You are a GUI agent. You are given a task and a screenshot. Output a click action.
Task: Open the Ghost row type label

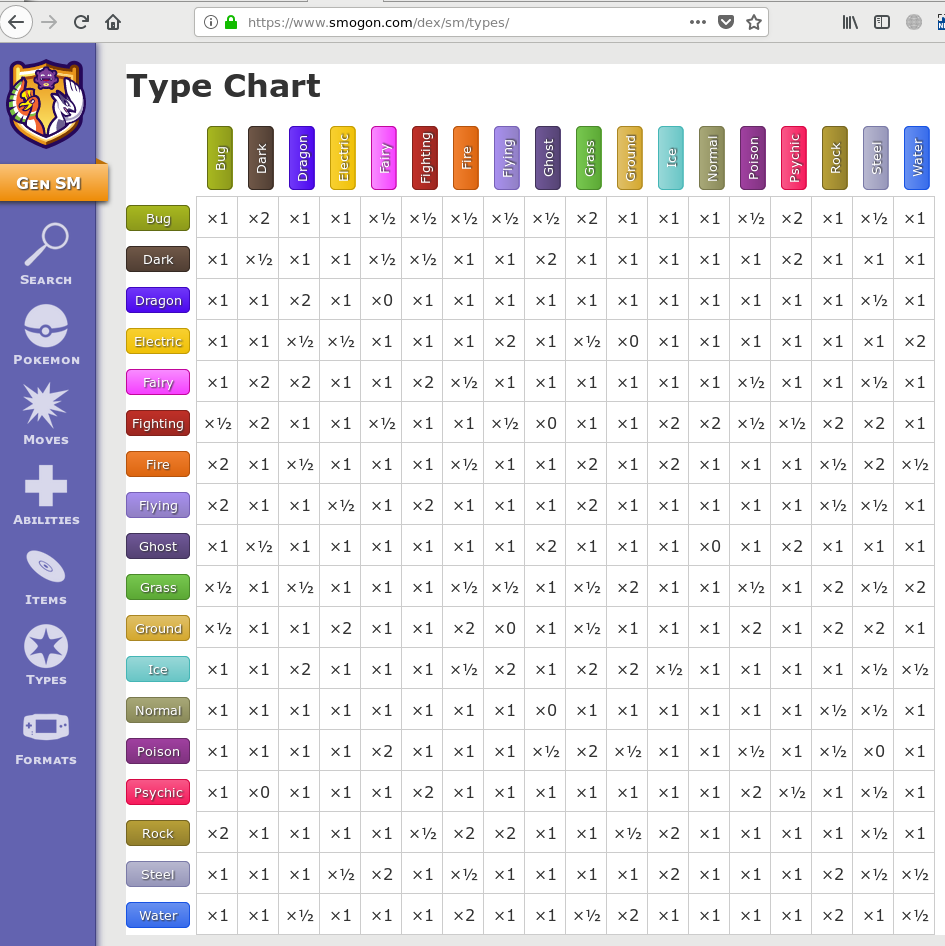click(x=158, y=547)
